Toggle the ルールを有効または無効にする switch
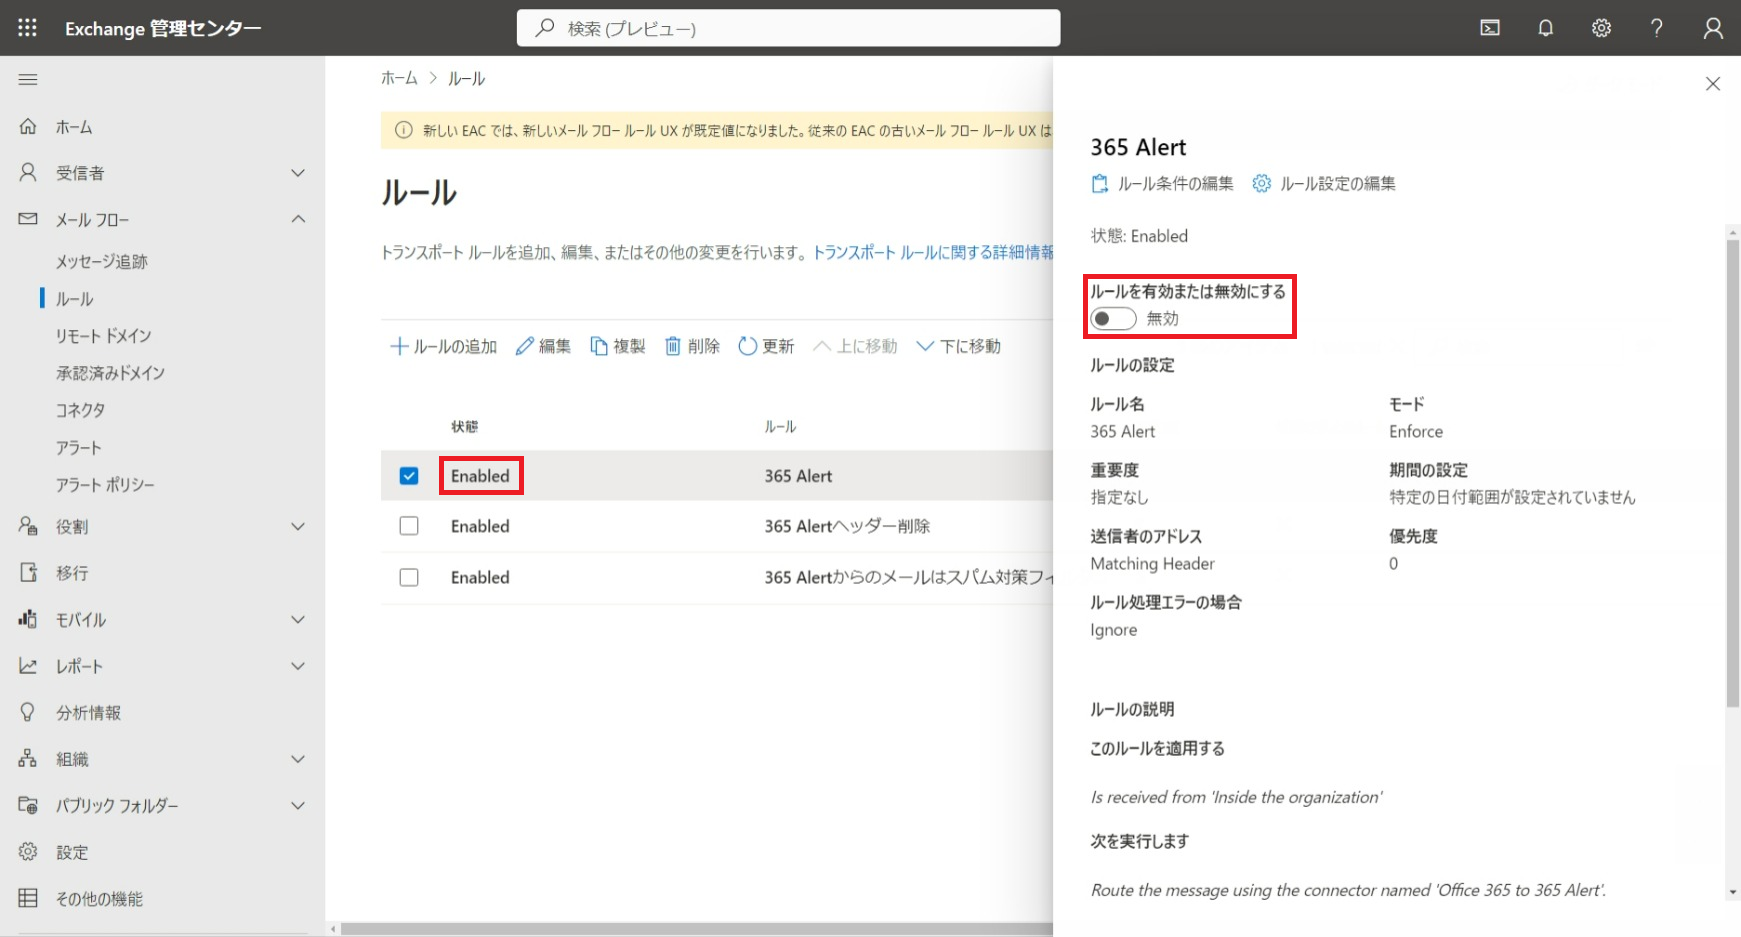This screenshot has height=937, width=1741. coord(1113,319)
